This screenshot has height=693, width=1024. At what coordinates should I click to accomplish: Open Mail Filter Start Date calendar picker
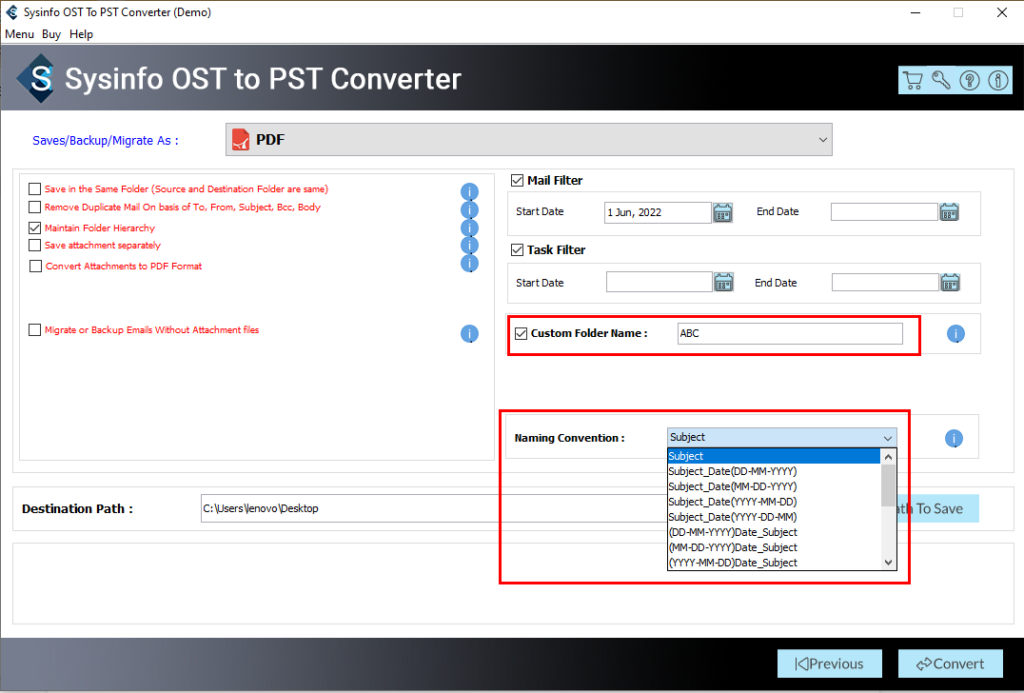coord(723,212)
